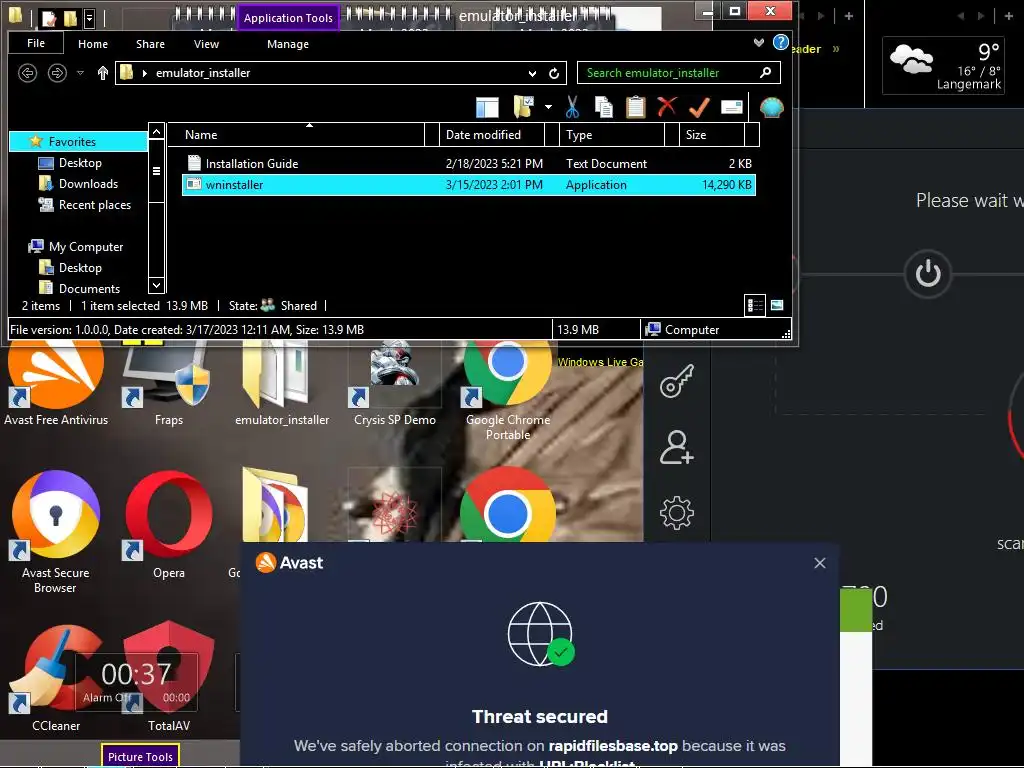Refresh the emulator_installer folder view
This screenshot has width=1024, height=768.
[554, 73]
